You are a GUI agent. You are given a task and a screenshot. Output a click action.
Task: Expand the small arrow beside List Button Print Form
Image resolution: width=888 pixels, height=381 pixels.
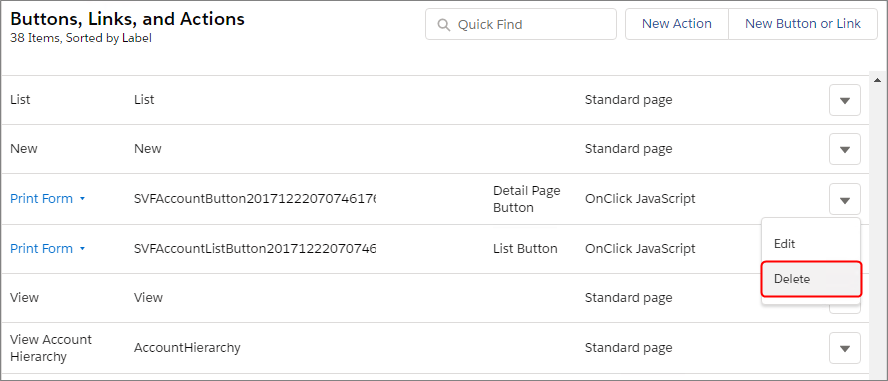(x=82, y=249)
